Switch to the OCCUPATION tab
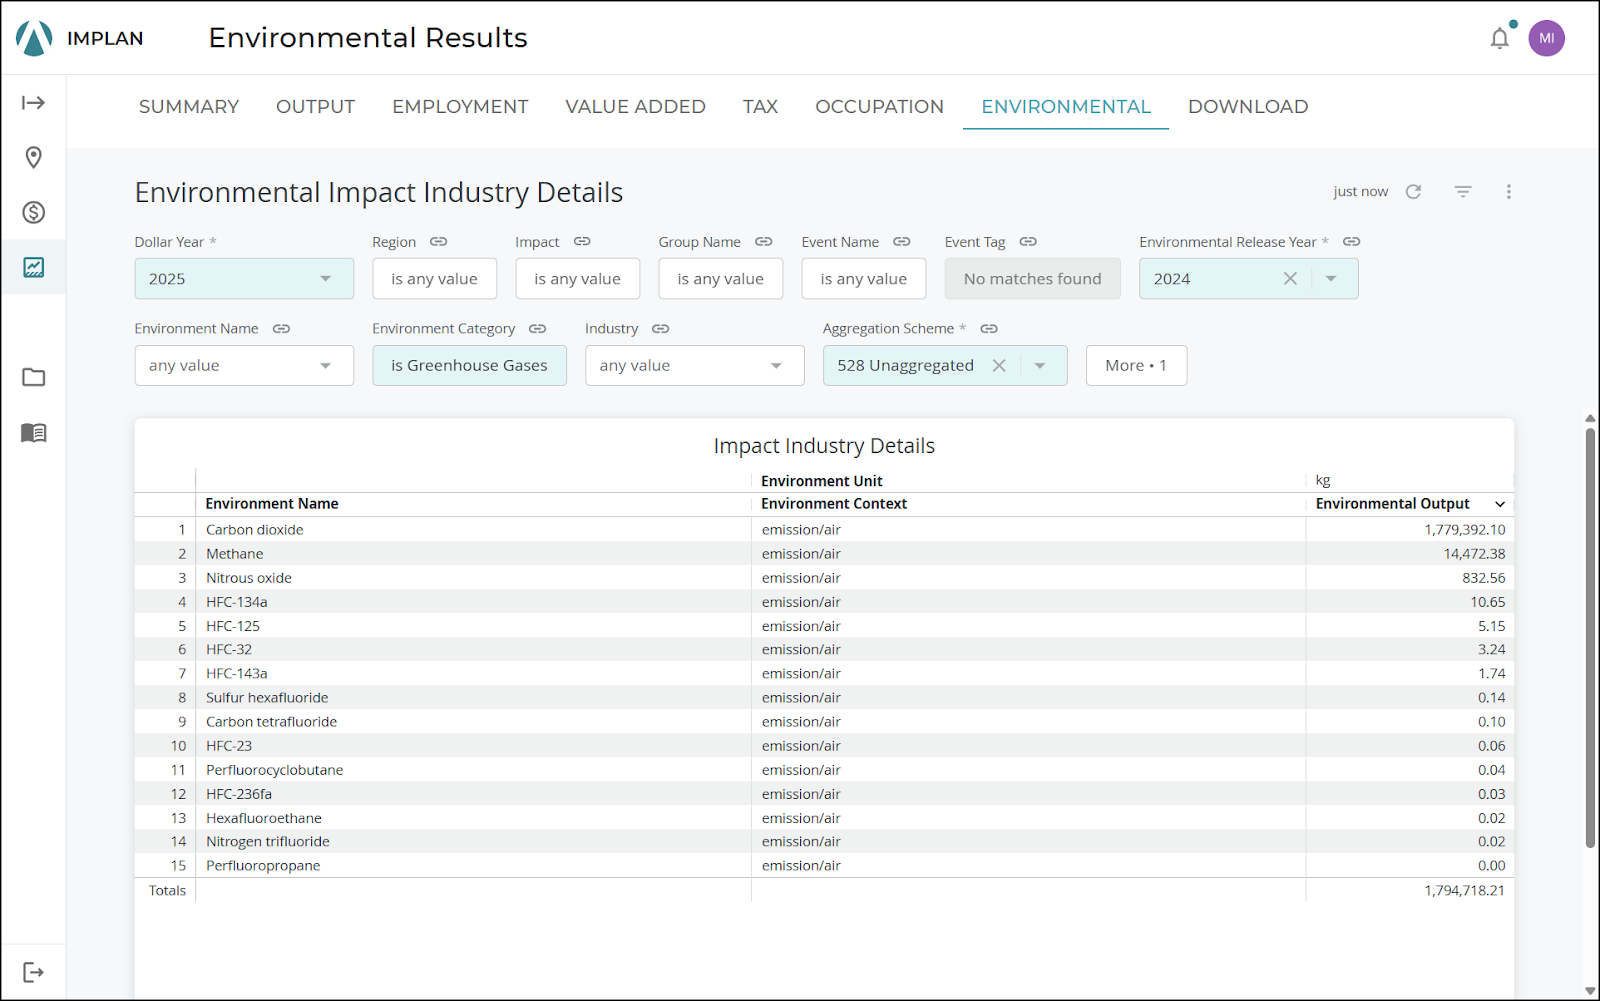This screenshot has height=1001, width=1600. click(x=879, y=106)
